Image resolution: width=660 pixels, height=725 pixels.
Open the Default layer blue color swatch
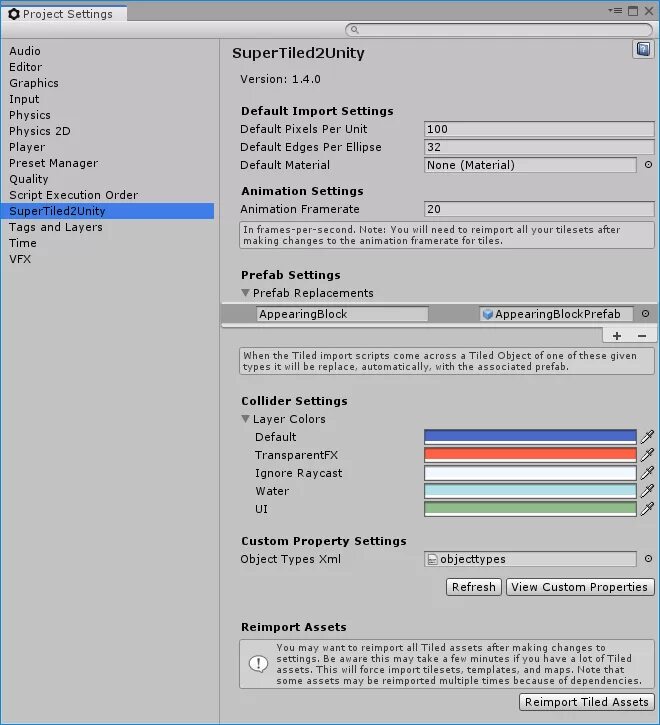tap(530, 436)
